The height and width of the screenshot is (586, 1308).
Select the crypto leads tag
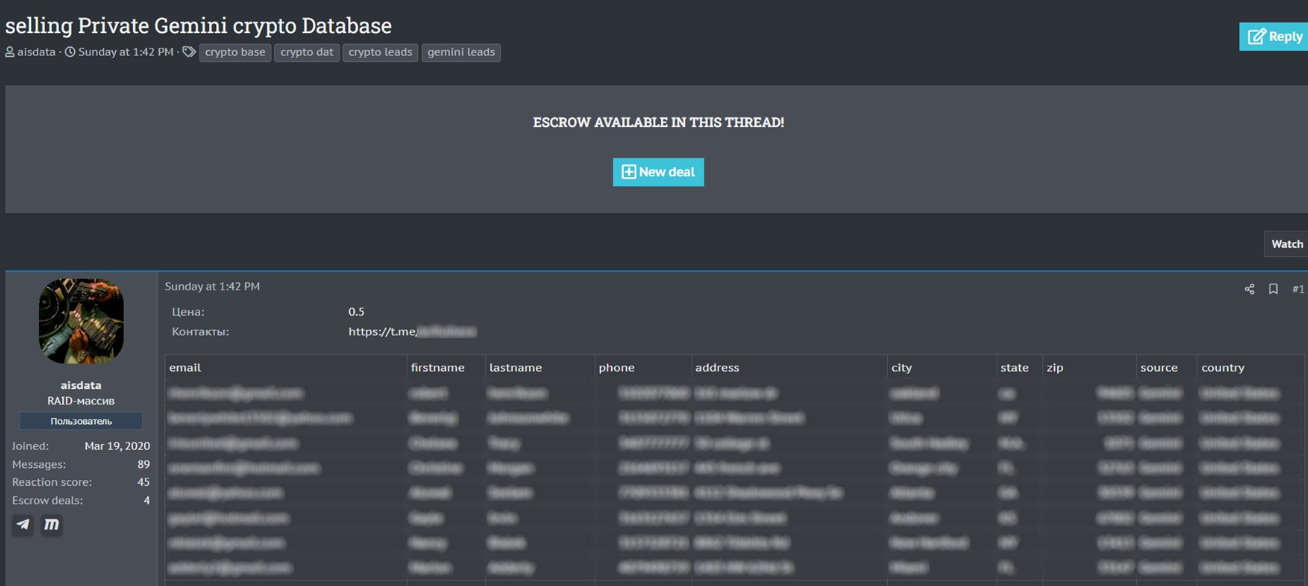(x=380, y=52)
